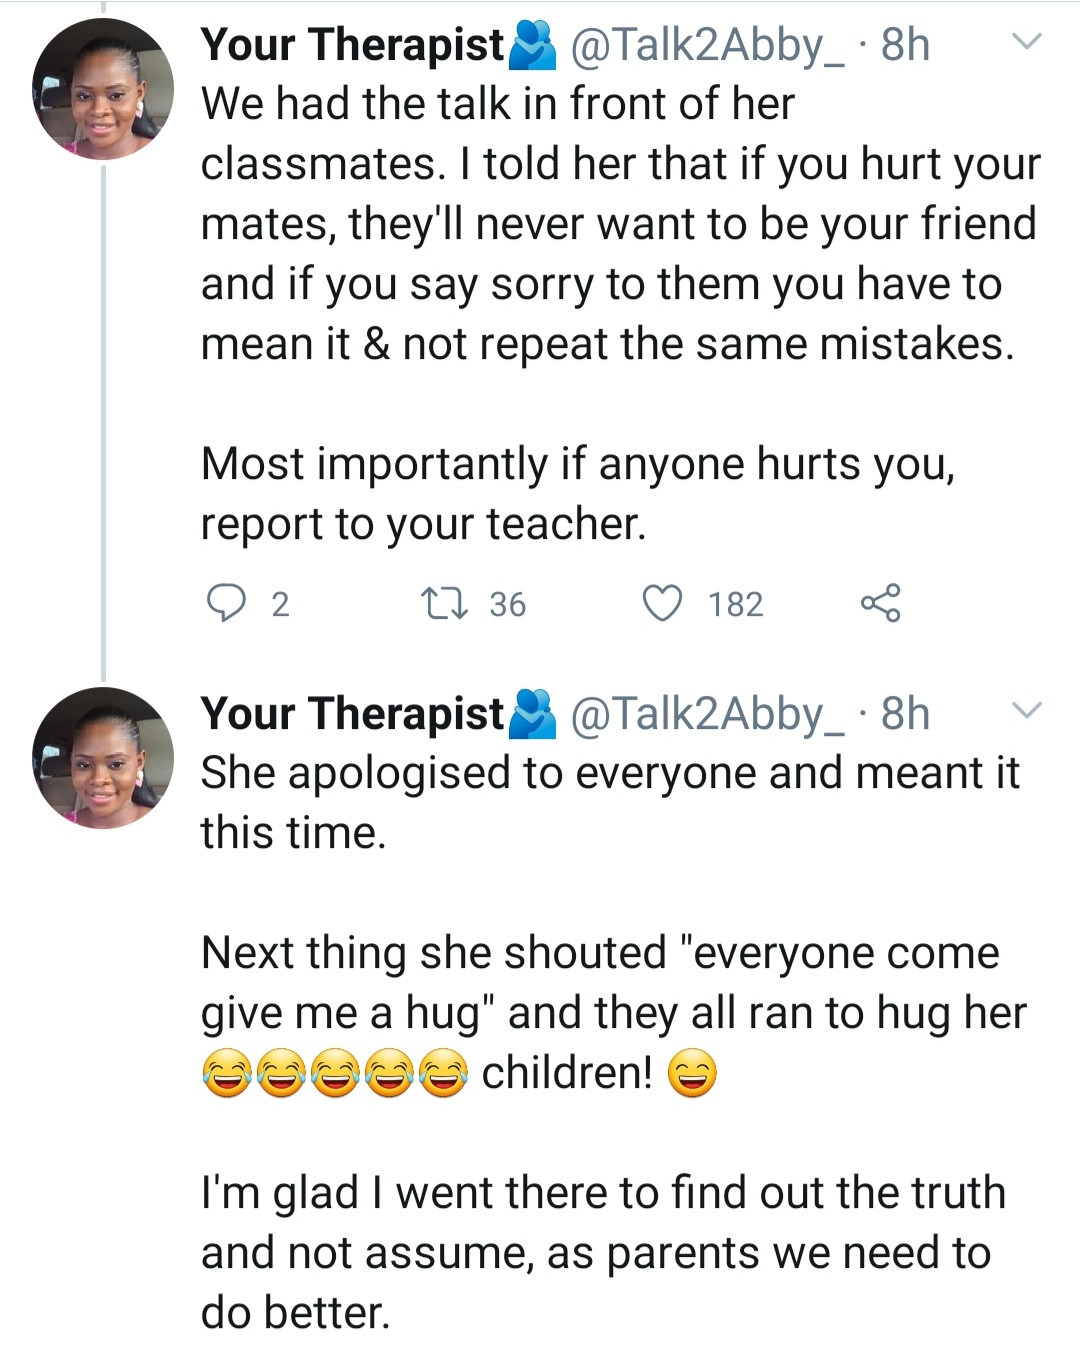Open the '8h' timestamp on the second tweet
1080x1358 pixels.
(905, 714)
